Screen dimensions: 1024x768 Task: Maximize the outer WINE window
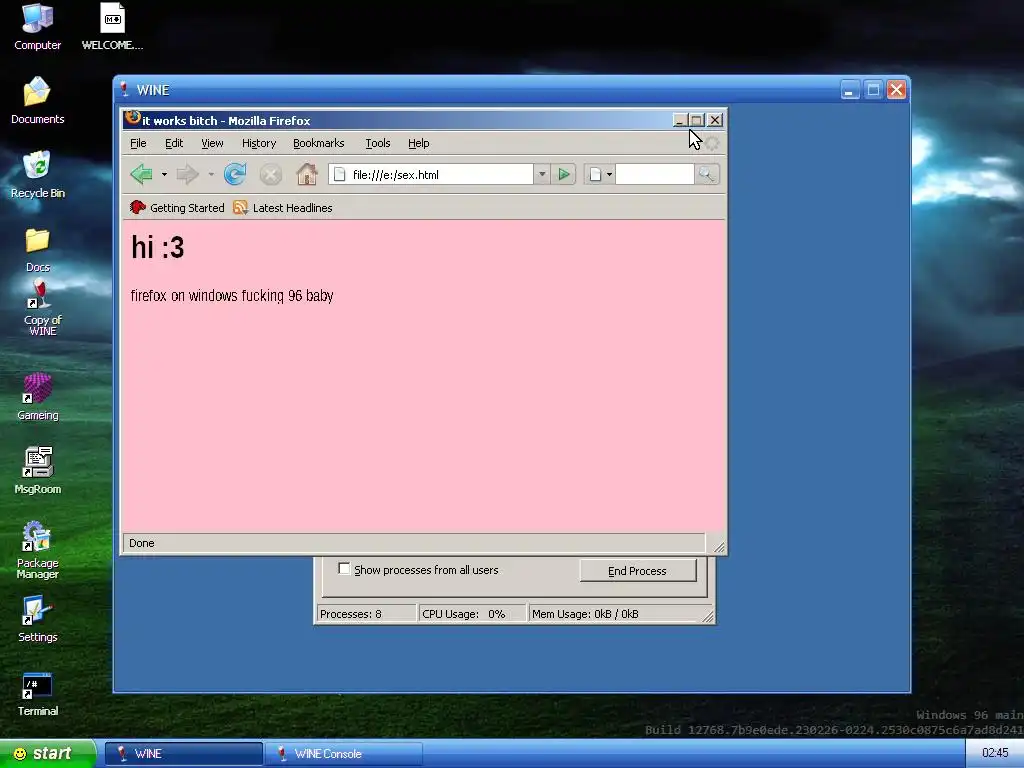click(873, 89)
